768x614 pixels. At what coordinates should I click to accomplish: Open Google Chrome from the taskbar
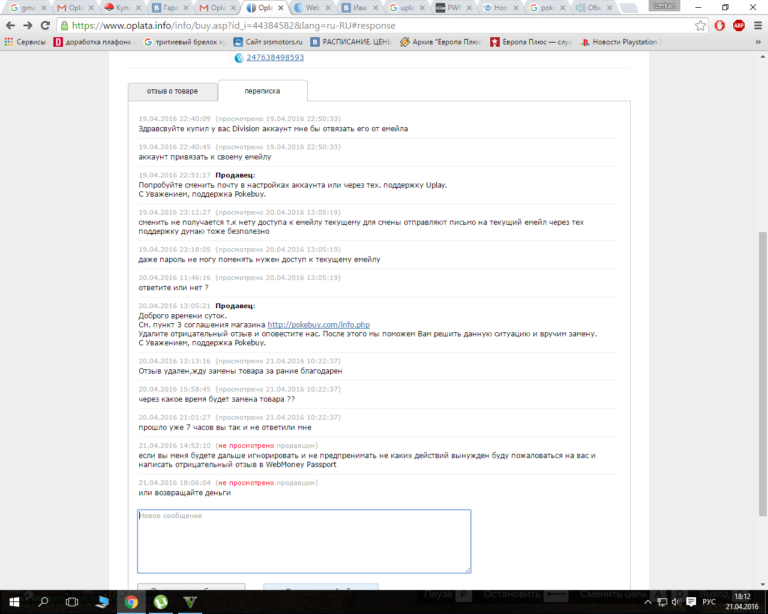[131, 602]
